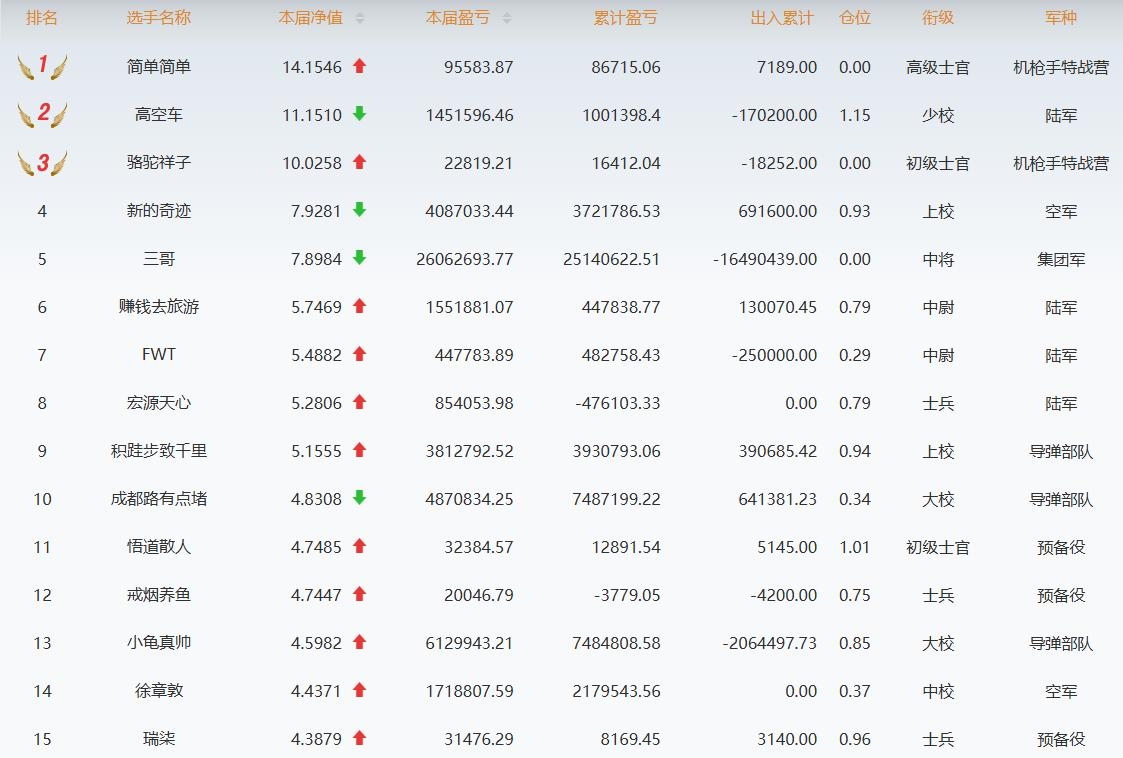1123x758 pixels.
Task: Click the 军种 column header
Action: click(x=1061, y=18)
